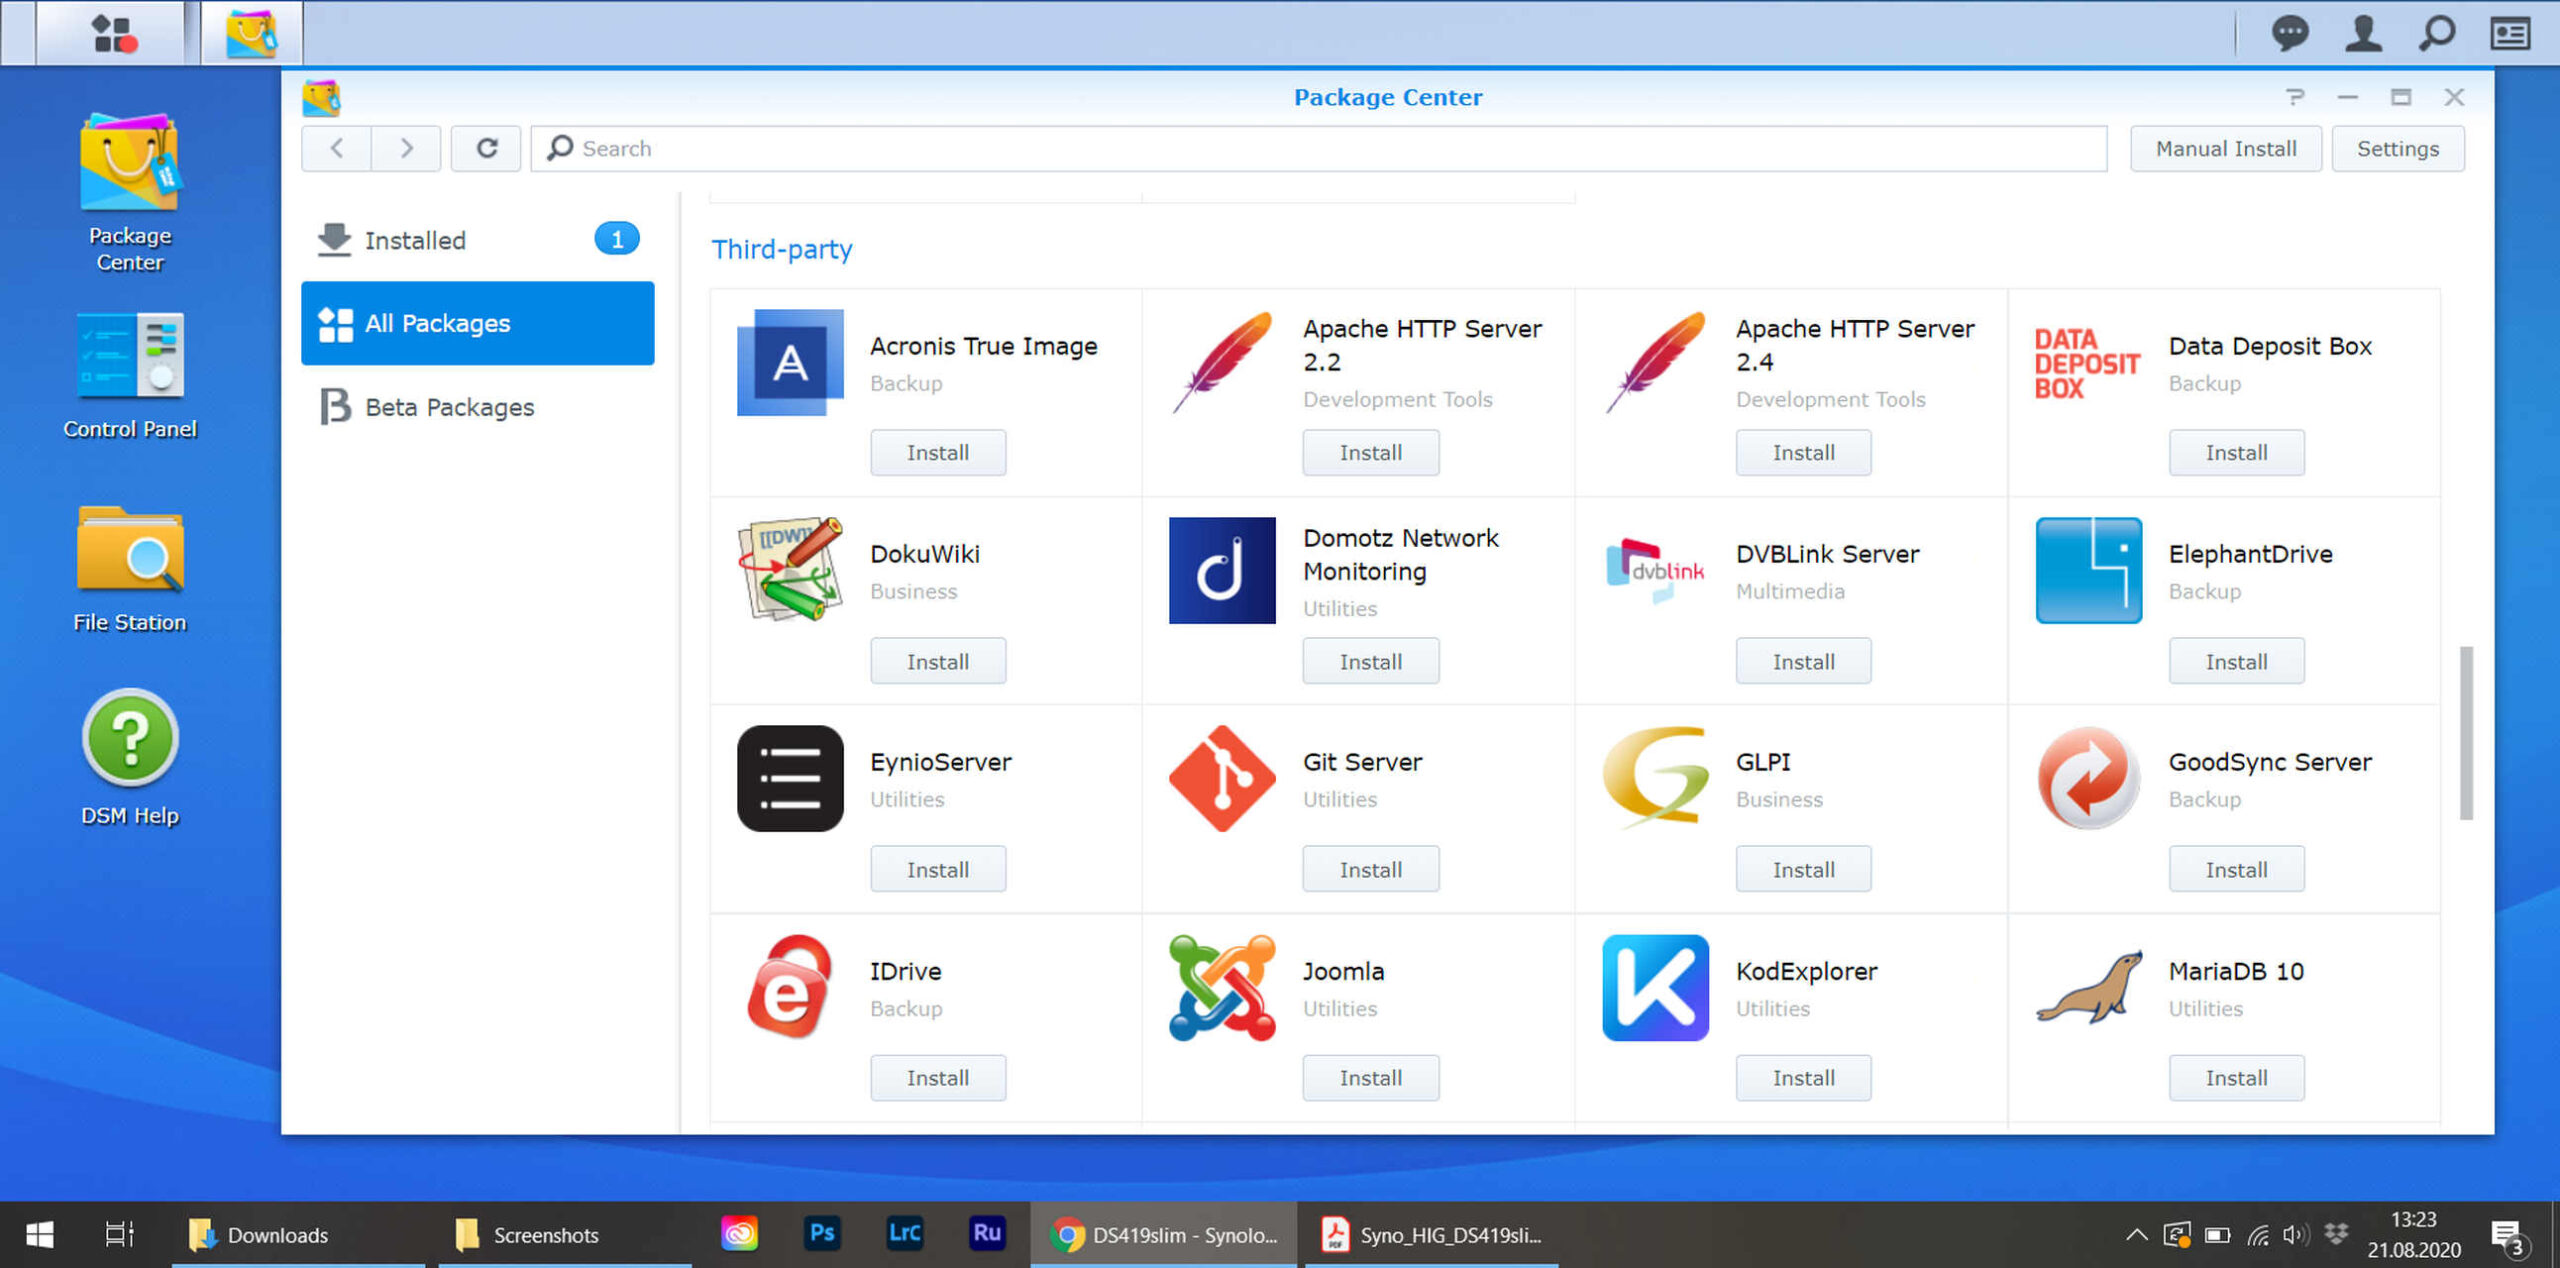Viewport: 2560px width, 1268px height.
Task: Install Acronis True Image
Action: click(937, 453)
